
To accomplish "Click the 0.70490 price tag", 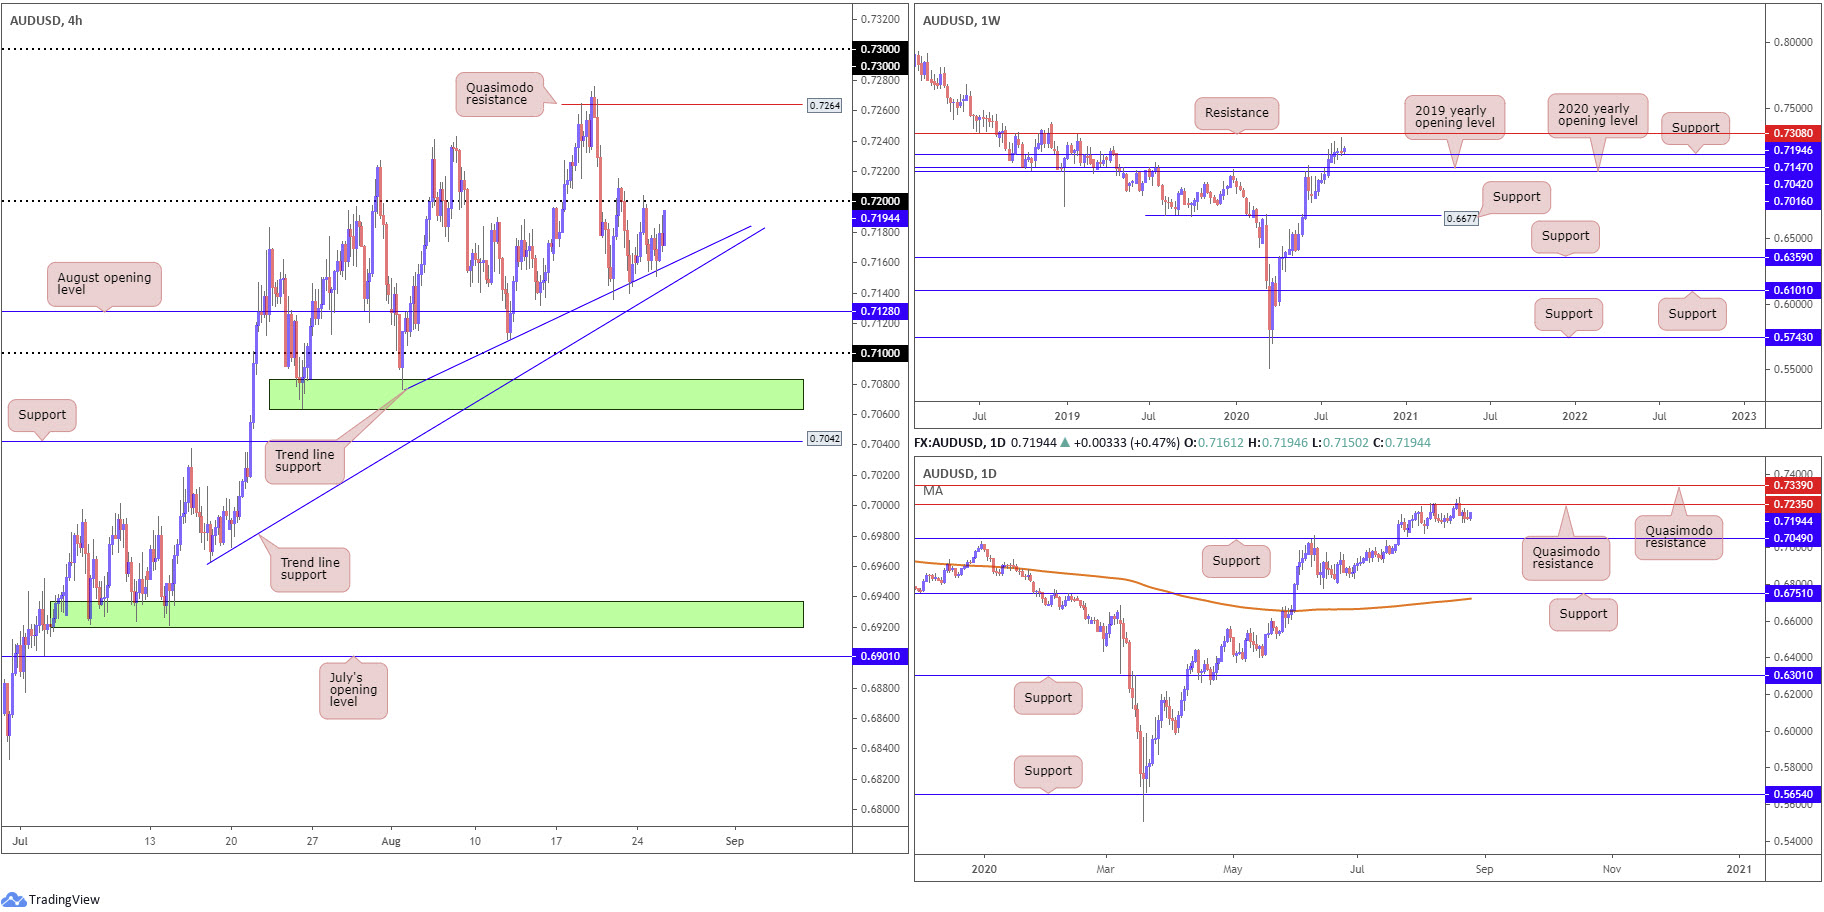I will point(1793,538).
